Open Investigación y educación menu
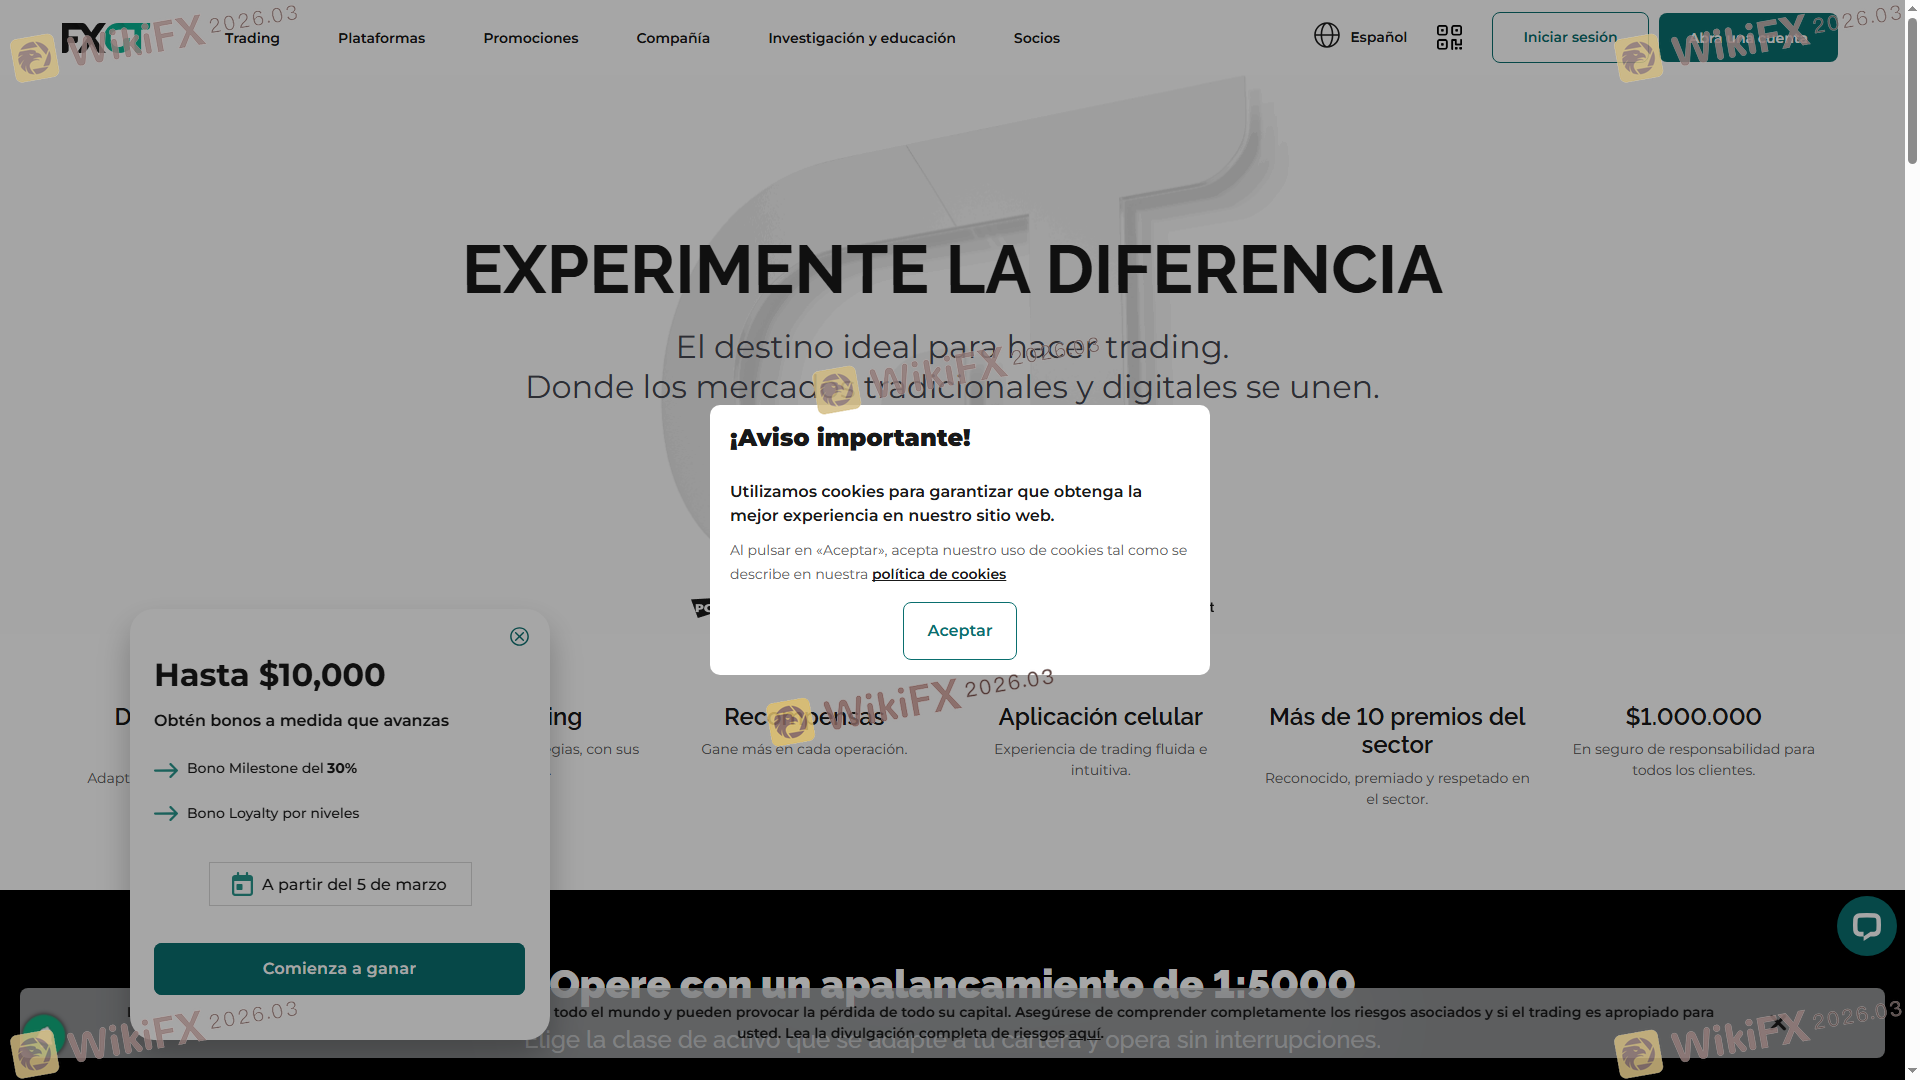 point(861,38)
